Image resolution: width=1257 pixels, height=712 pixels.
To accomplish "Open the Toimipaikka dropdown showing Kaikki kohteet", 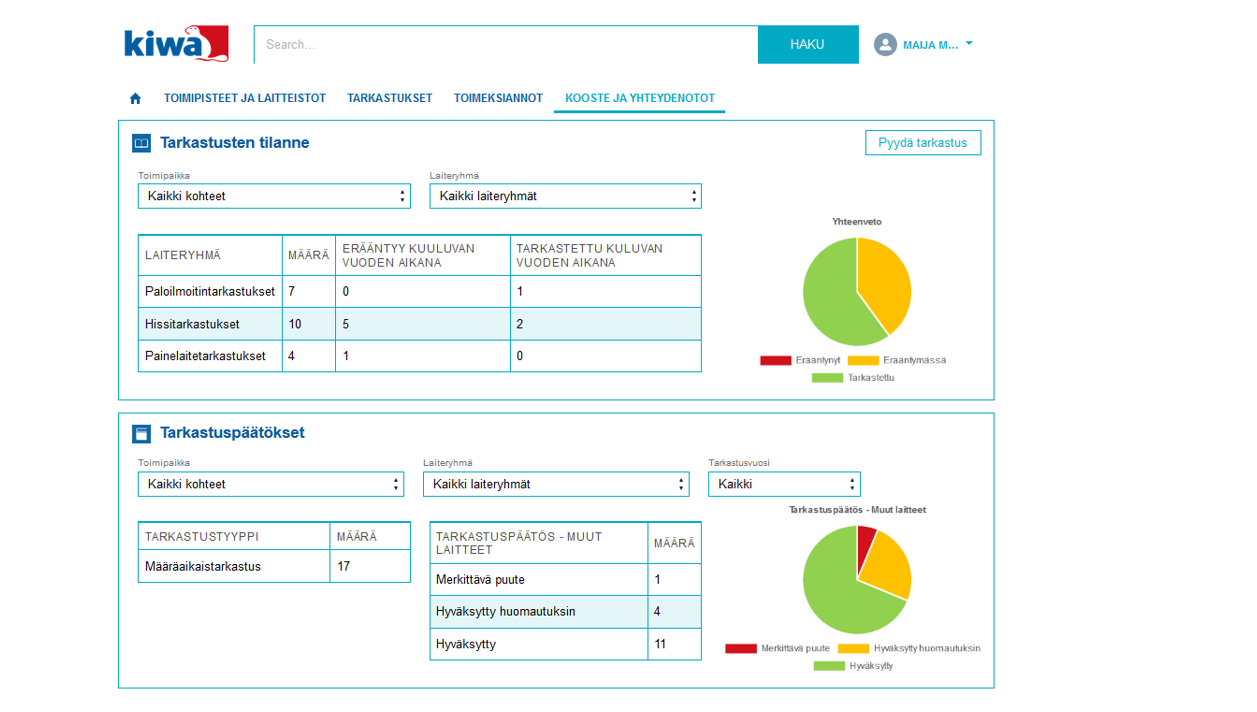I will tap(273, 196).
